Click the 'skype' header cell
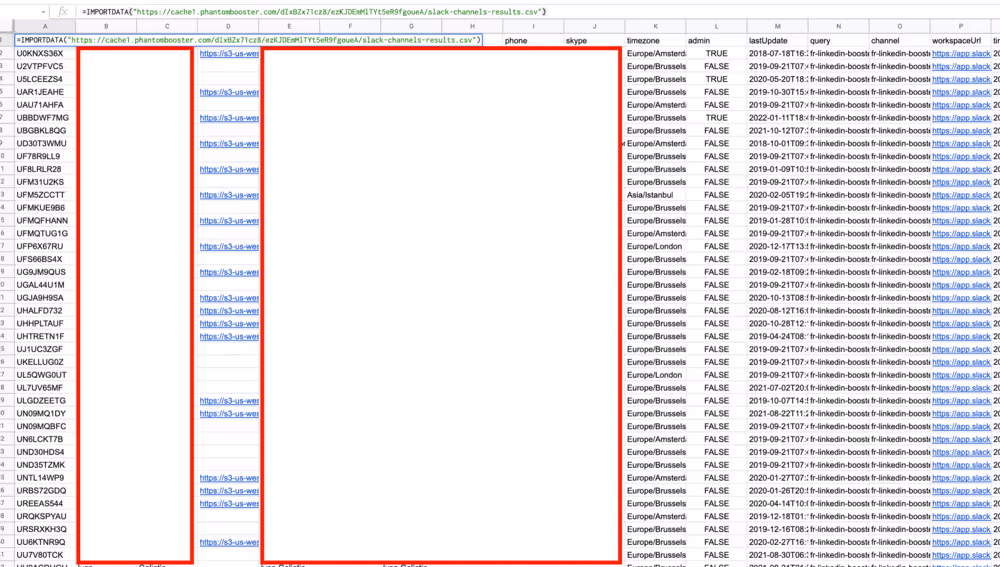This screenshot has height=567, width=1000. 594,41
